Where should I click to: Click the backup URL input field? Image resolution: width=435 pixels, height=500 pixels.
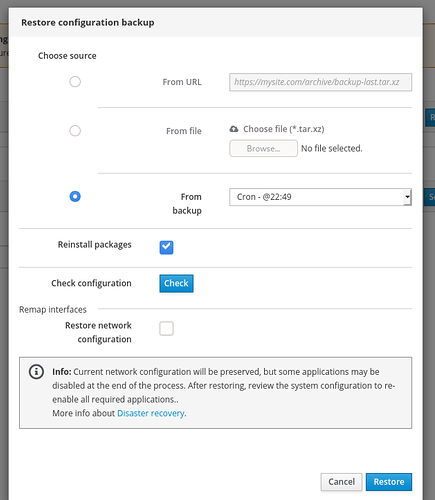[x=320, y=82]
